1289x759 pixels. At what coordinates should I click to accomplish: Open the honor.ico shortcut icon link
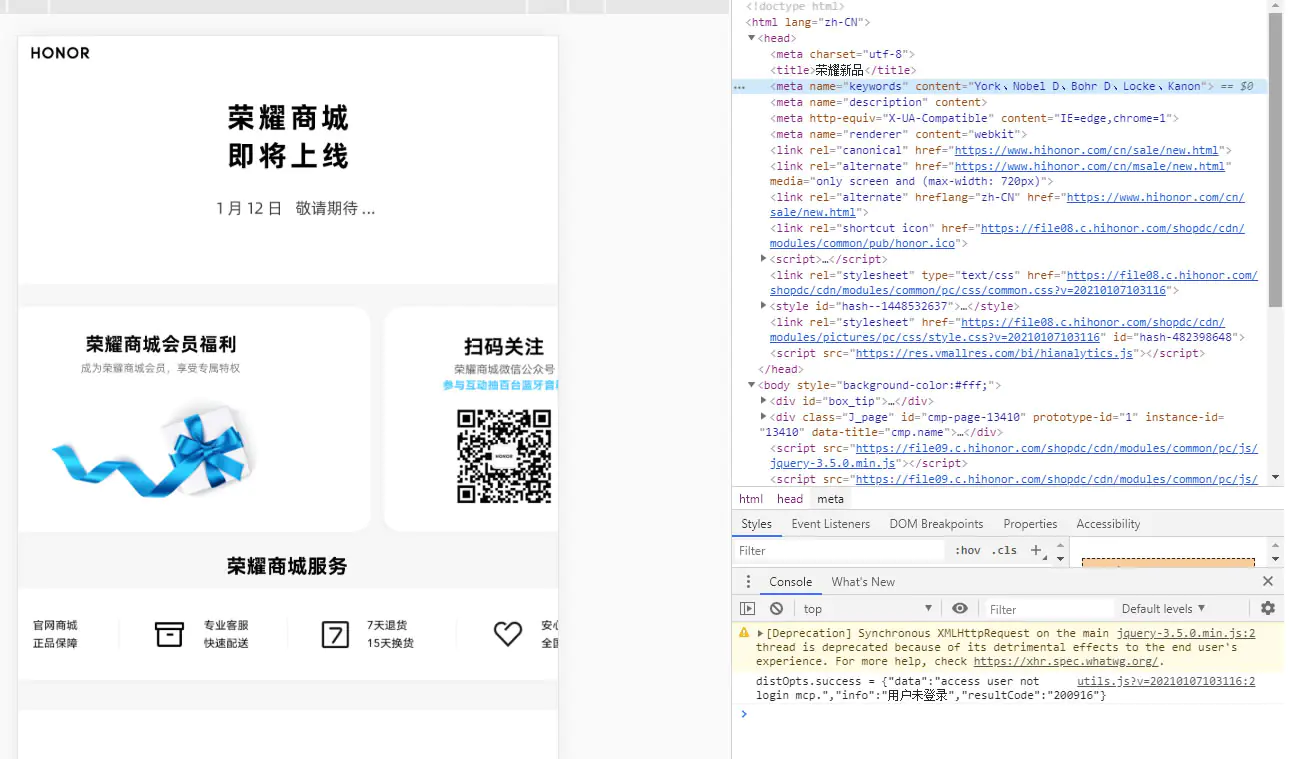1007,235
